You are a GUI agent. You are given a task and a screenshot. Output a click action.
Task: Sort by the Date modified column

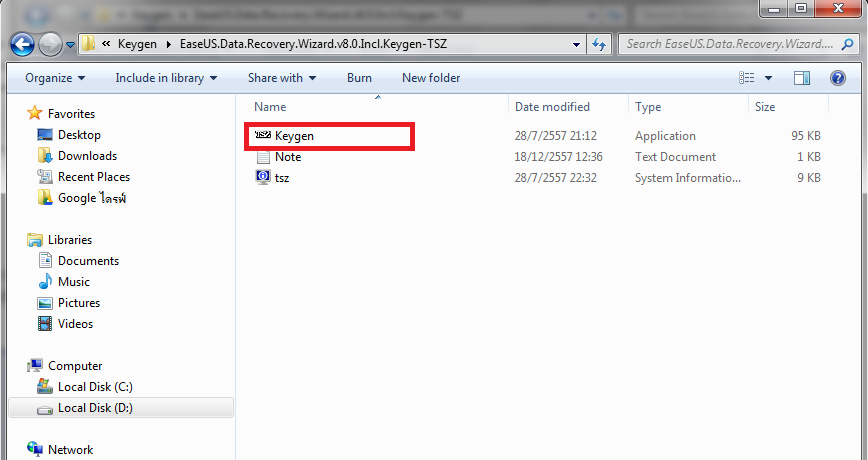[552, 107]
